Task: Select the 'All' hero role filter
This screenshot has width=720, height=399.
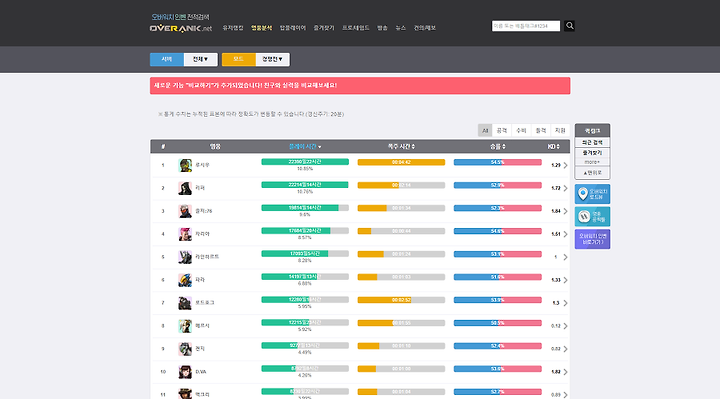Action: 485,131
